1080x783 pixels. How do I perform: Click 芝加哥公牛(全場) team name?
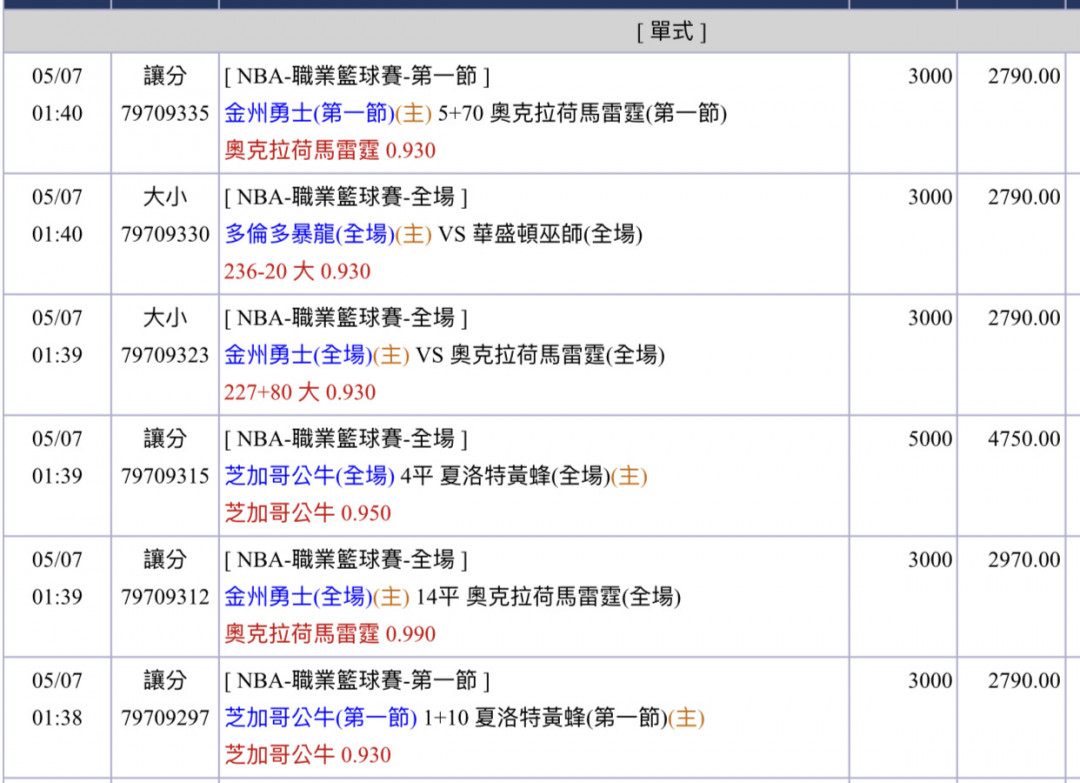[x=309, y=476]
